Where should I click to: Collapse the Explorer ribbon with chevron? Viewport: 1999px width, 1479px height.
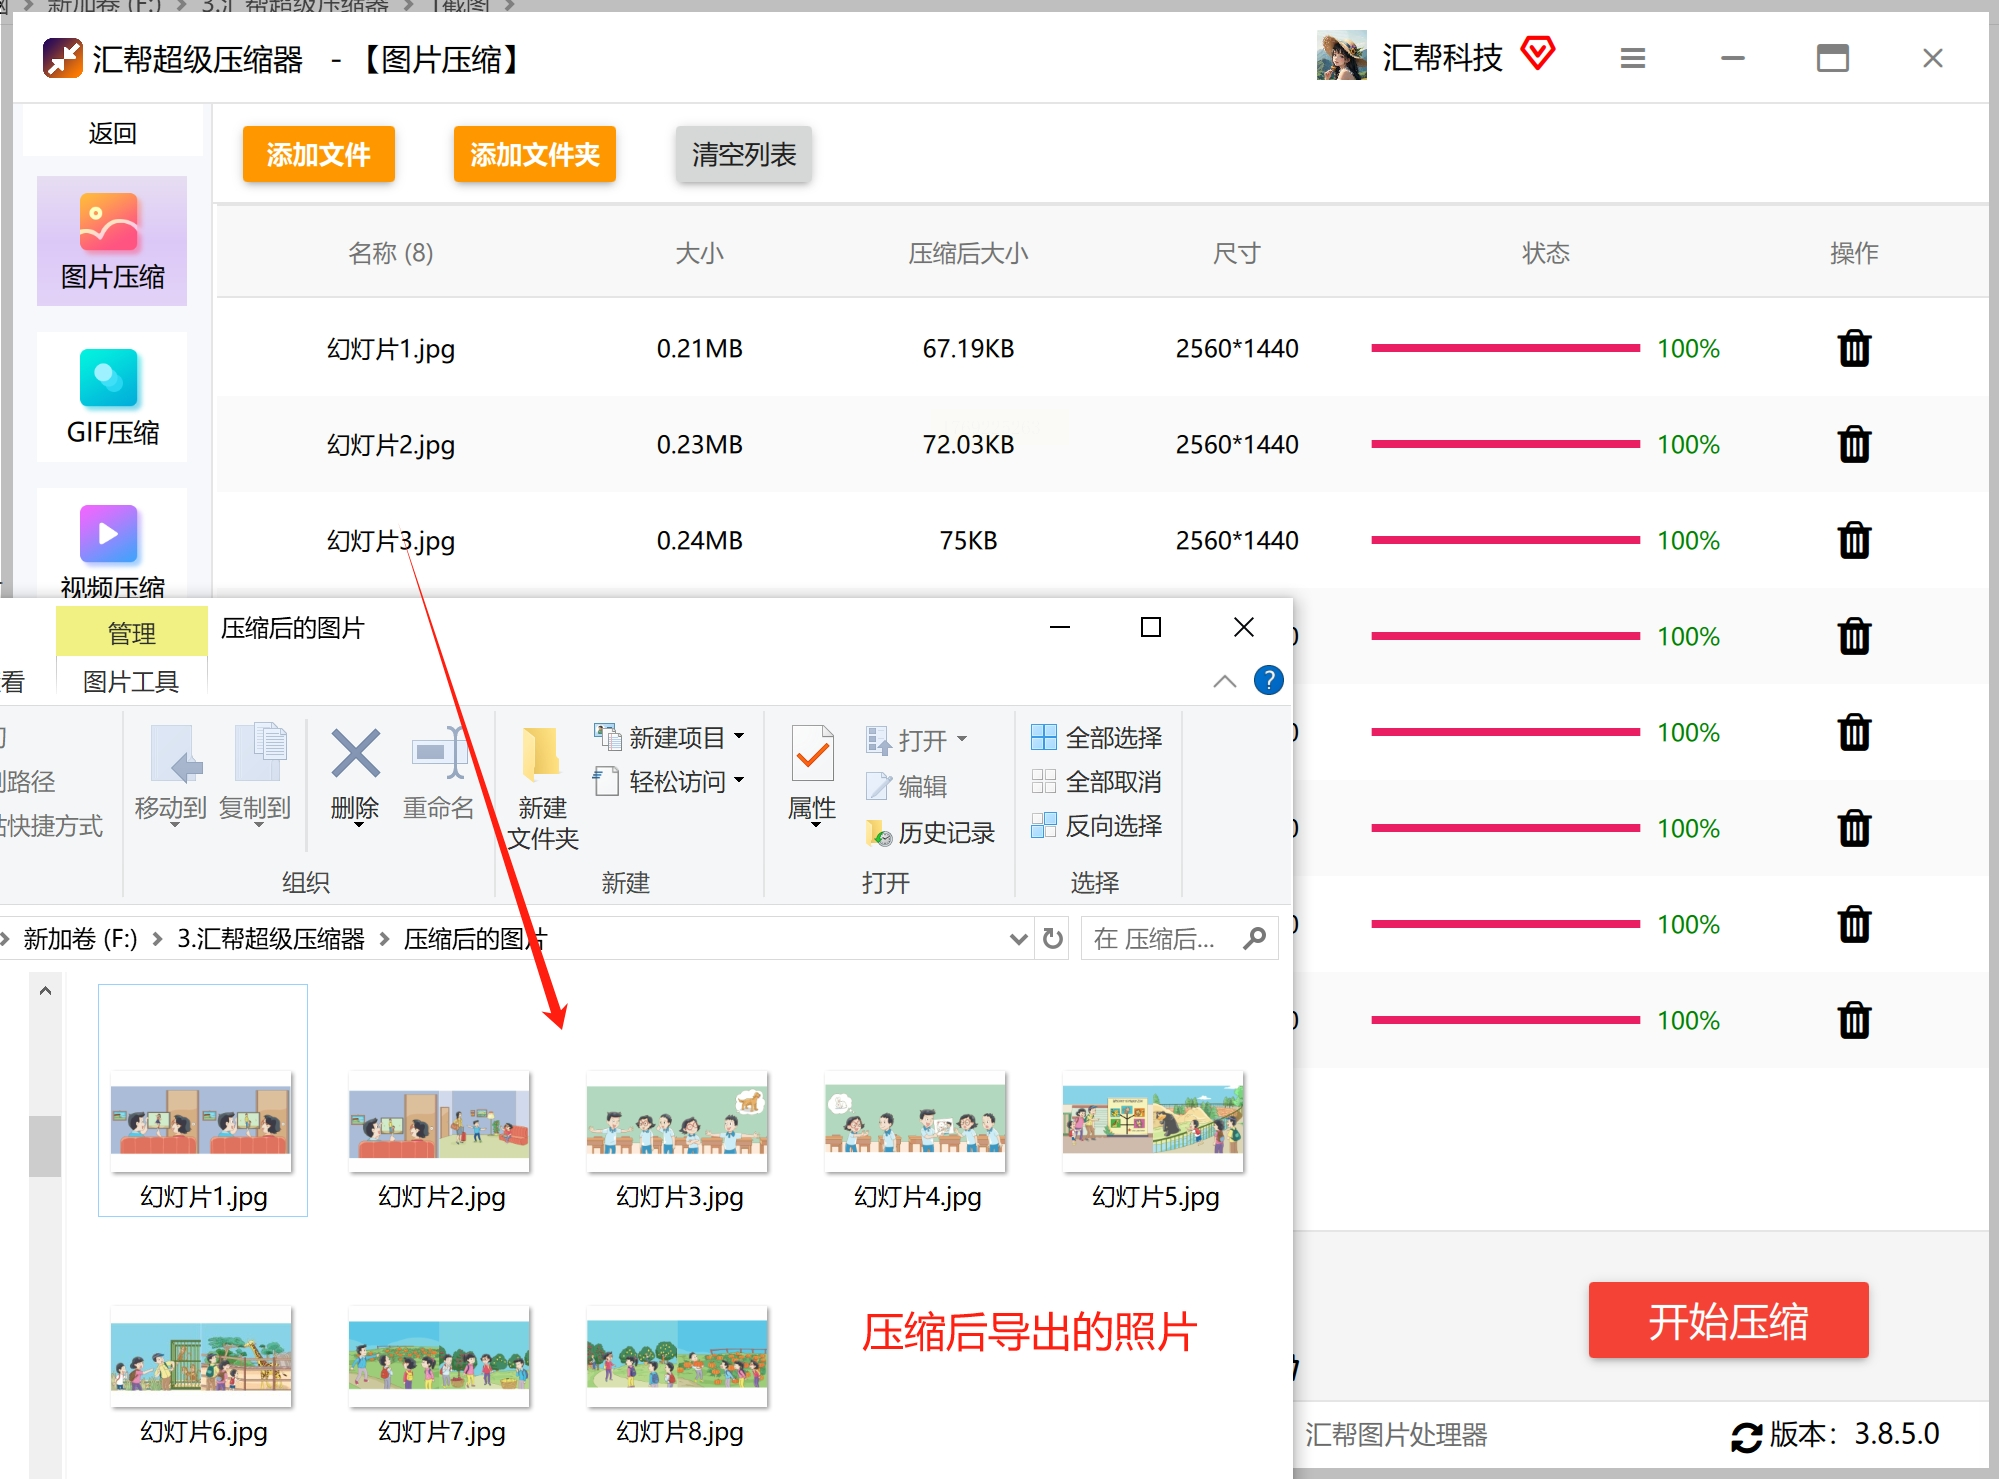point(1224,682)
